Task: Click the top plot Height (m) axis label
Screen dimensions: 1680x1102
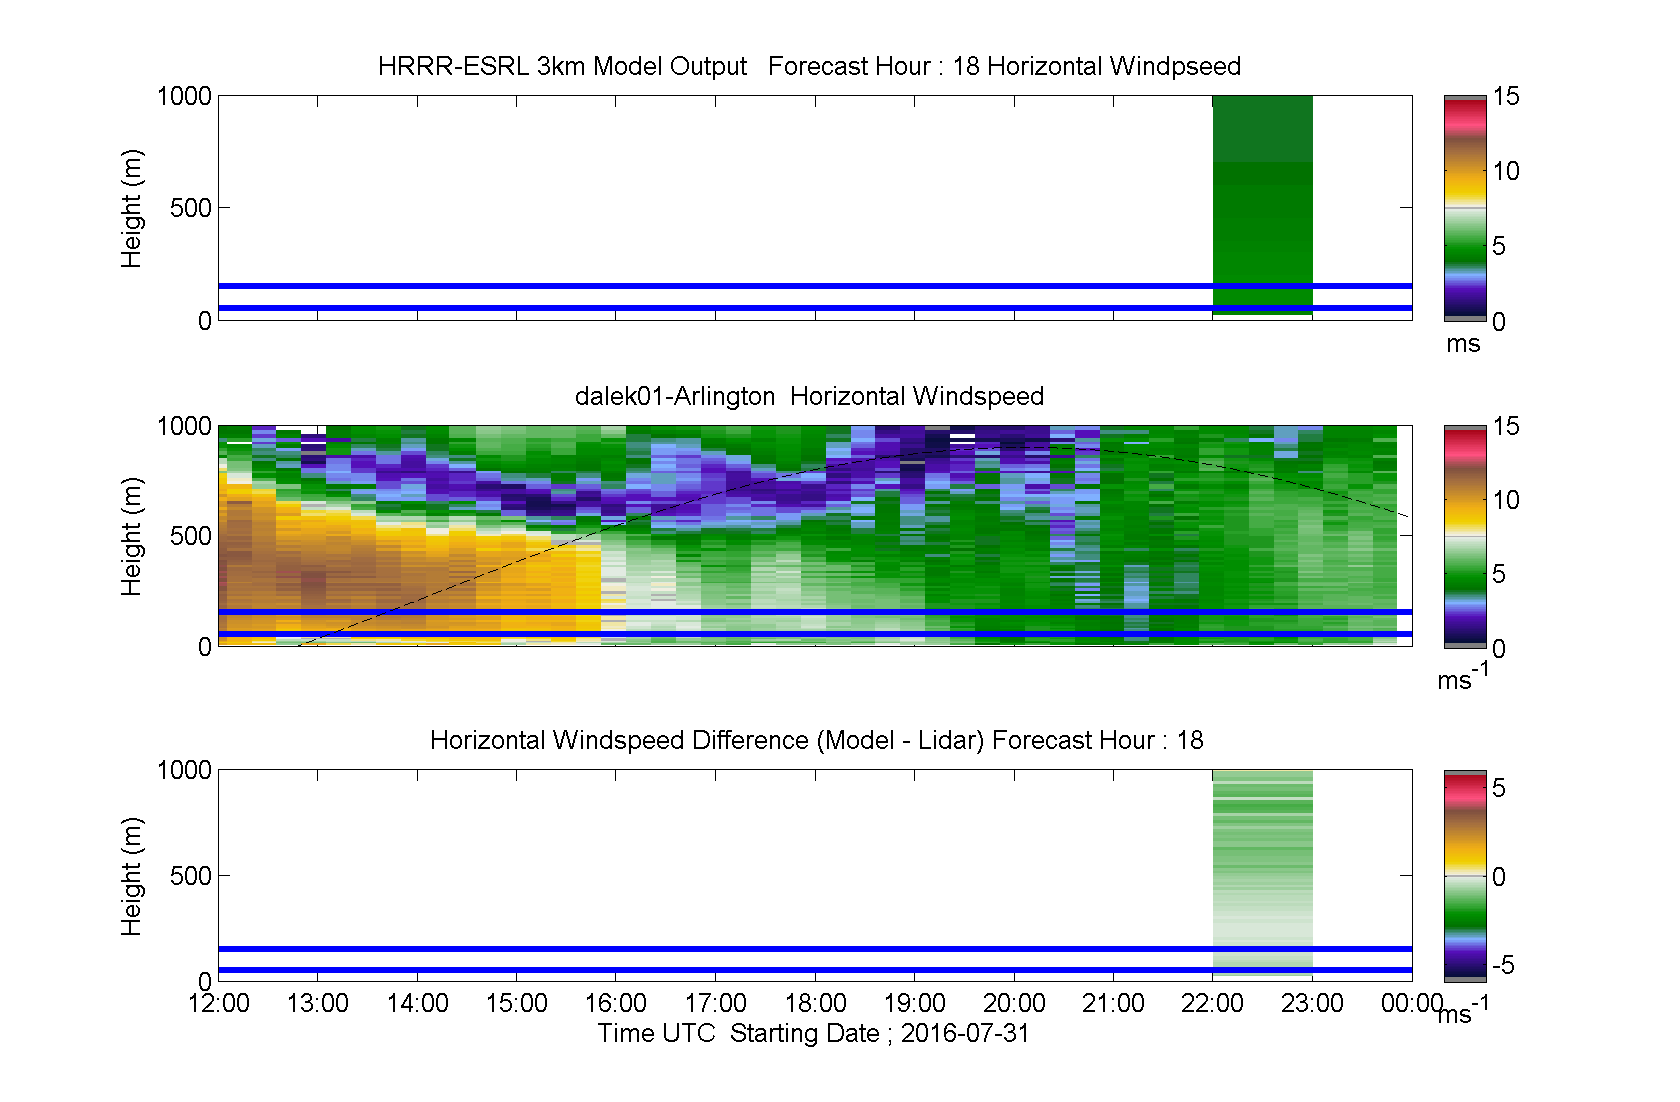Action: (131, 208)
